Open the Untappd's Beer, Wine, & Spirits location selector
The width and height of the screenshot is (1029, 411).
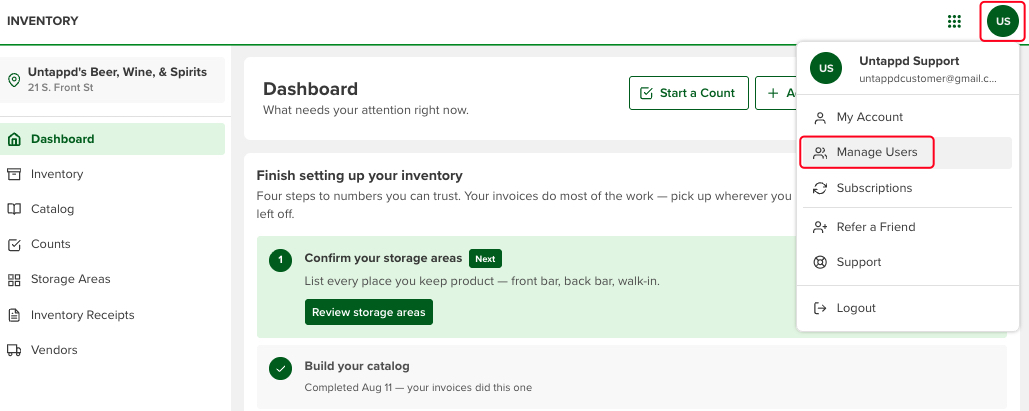coord(112,79)
